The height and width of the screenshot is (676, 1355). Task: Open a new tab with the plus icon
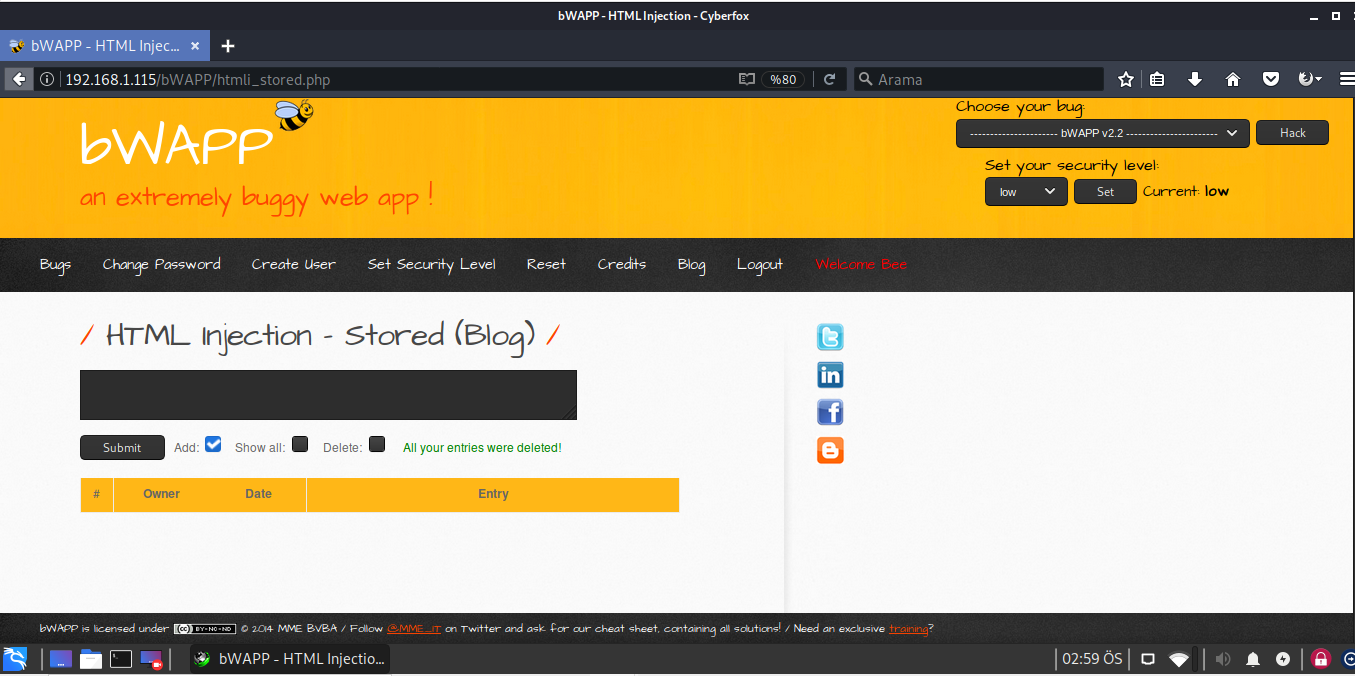click(228, 46)
